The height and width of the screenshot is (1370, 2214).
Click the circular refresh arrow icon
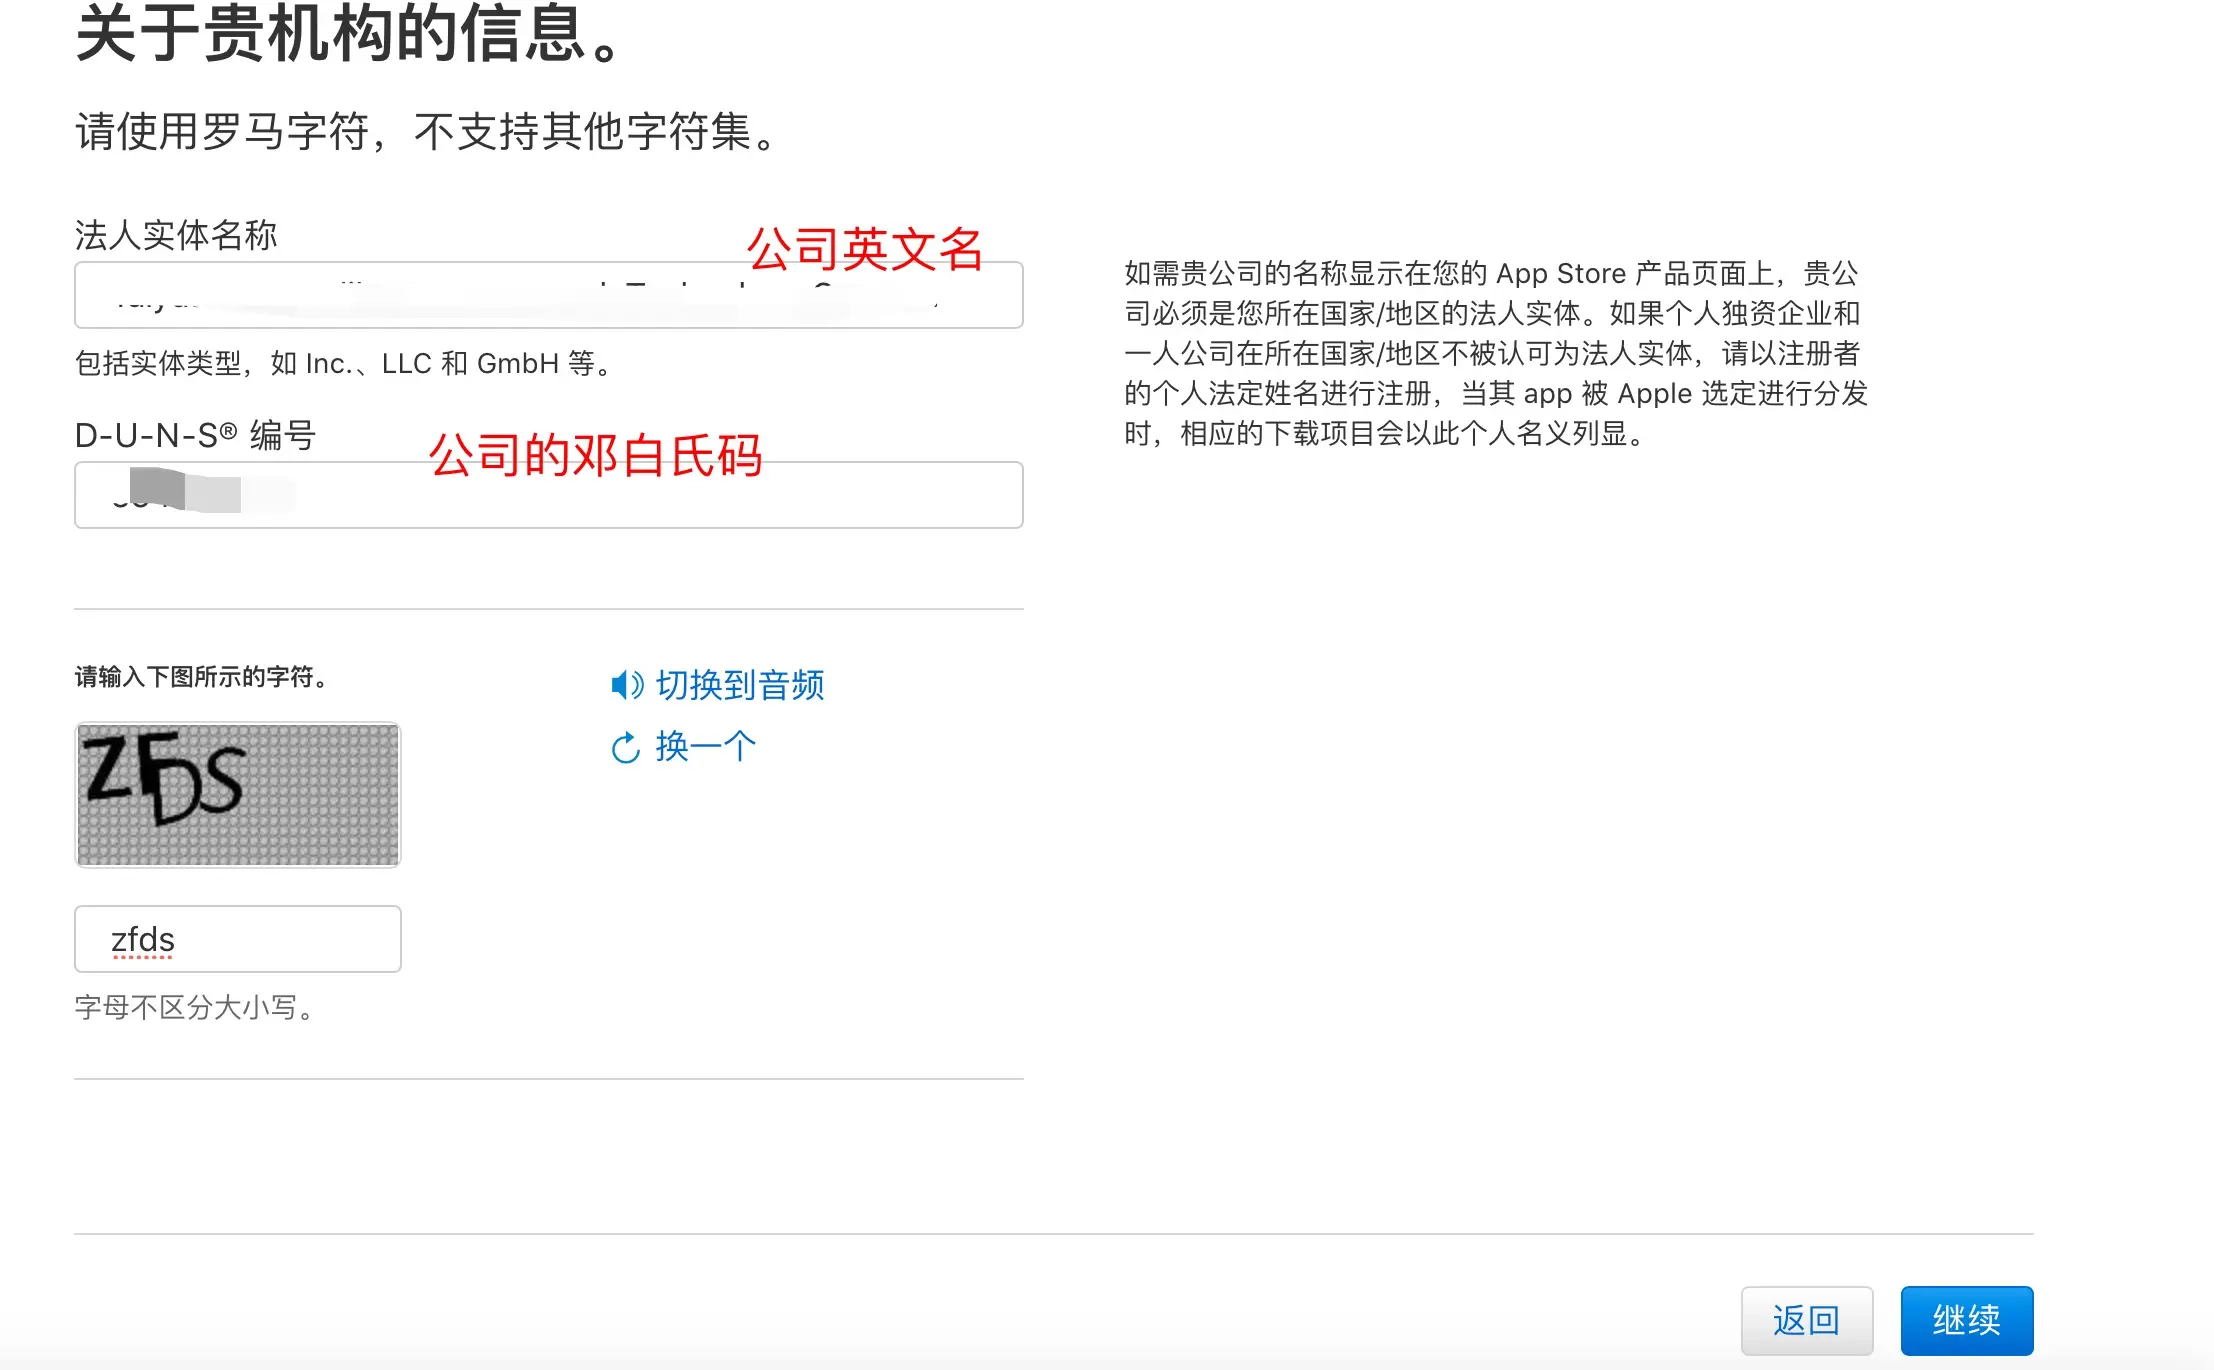pos(625,747)
